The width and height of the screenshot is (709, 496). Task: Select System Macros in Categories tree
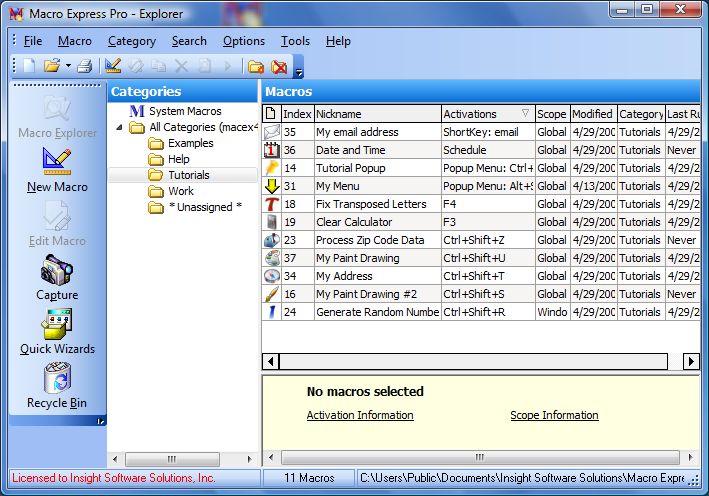[x=185, y=111]
